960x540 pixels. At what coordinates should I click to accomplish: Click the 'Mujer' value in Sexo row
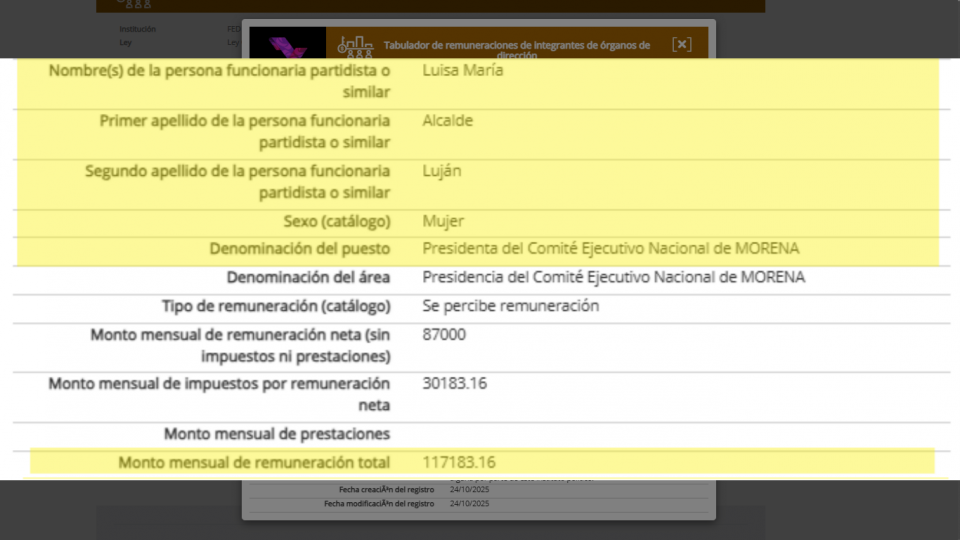[443, 221]
